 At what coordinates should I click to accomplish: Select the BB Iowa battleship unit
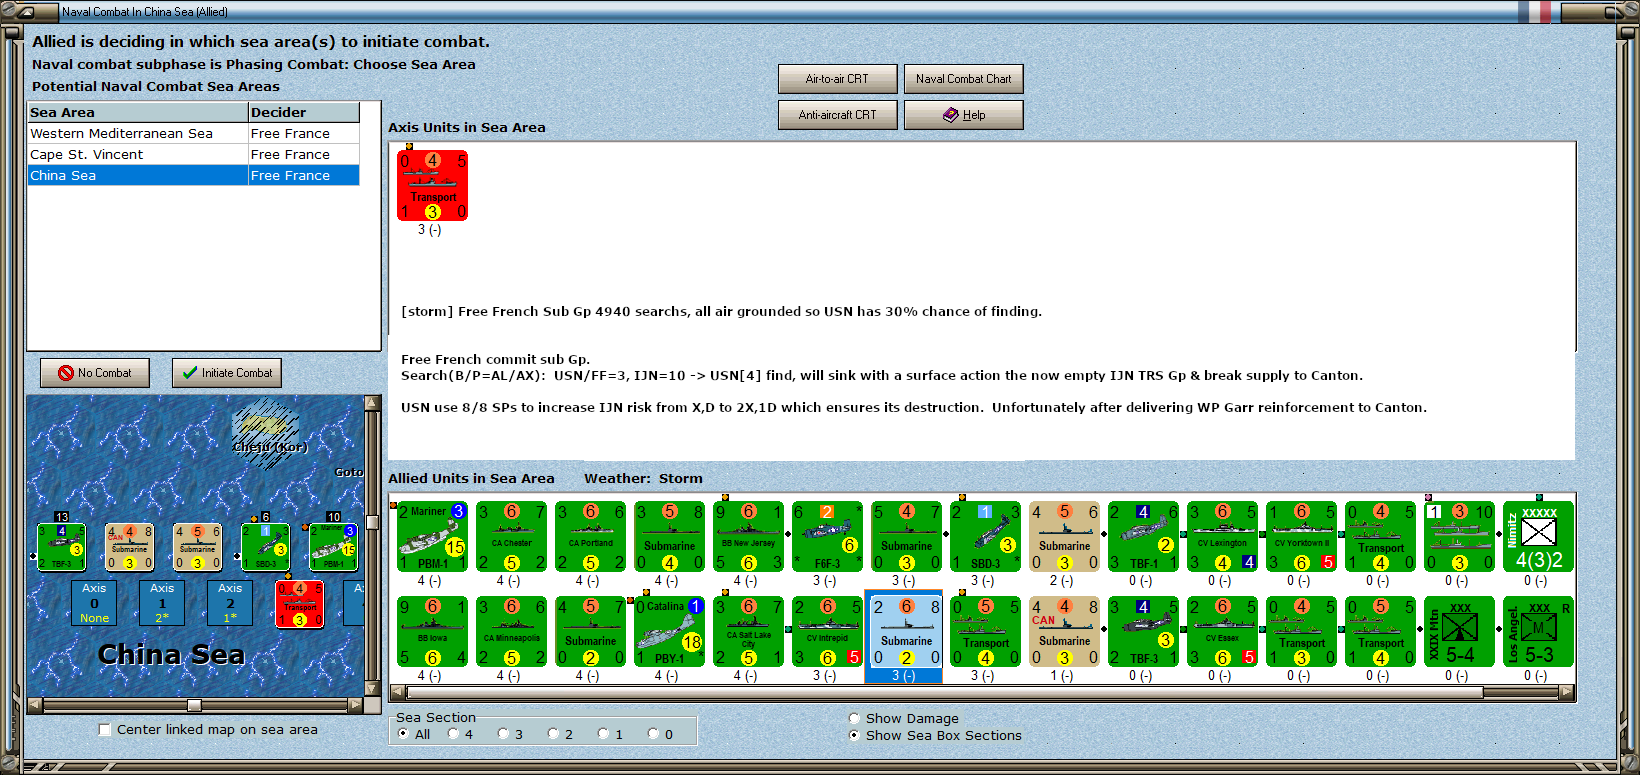(433, 631)
